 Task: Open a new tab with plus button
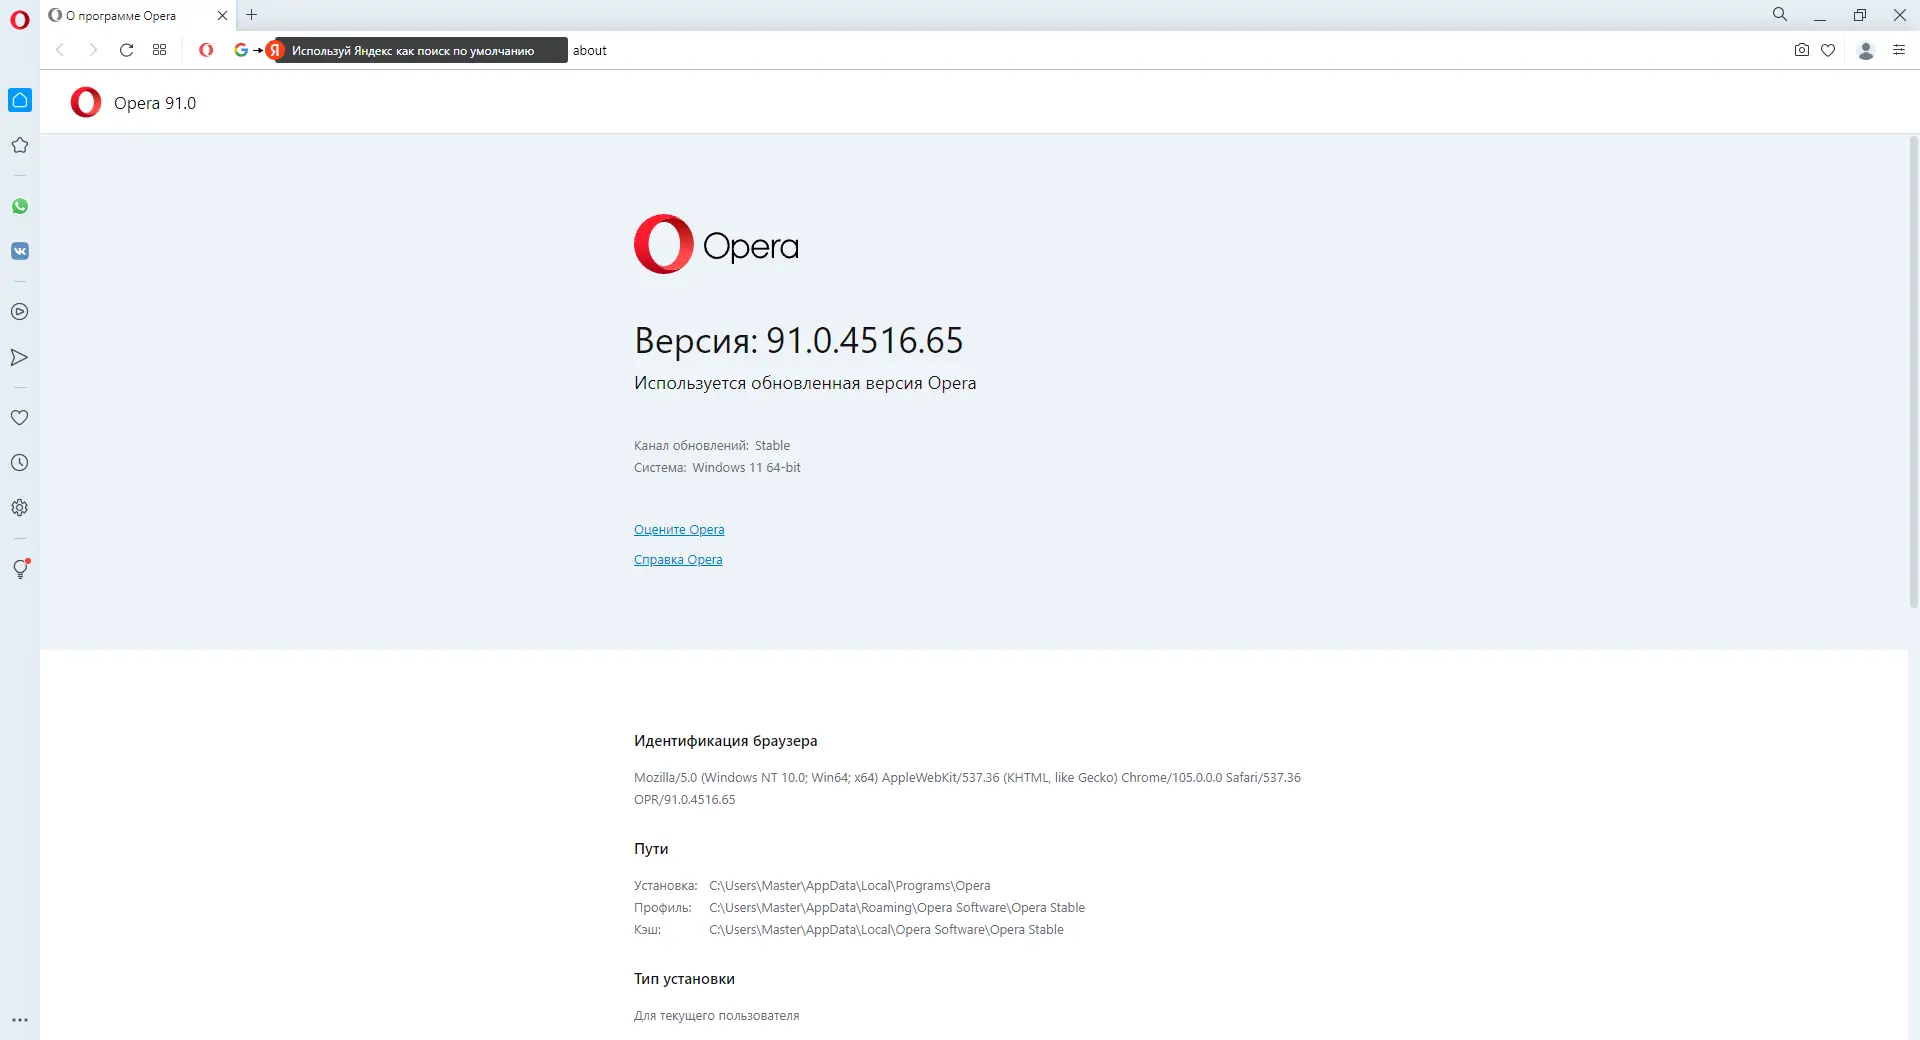click(x=252, y=15)
